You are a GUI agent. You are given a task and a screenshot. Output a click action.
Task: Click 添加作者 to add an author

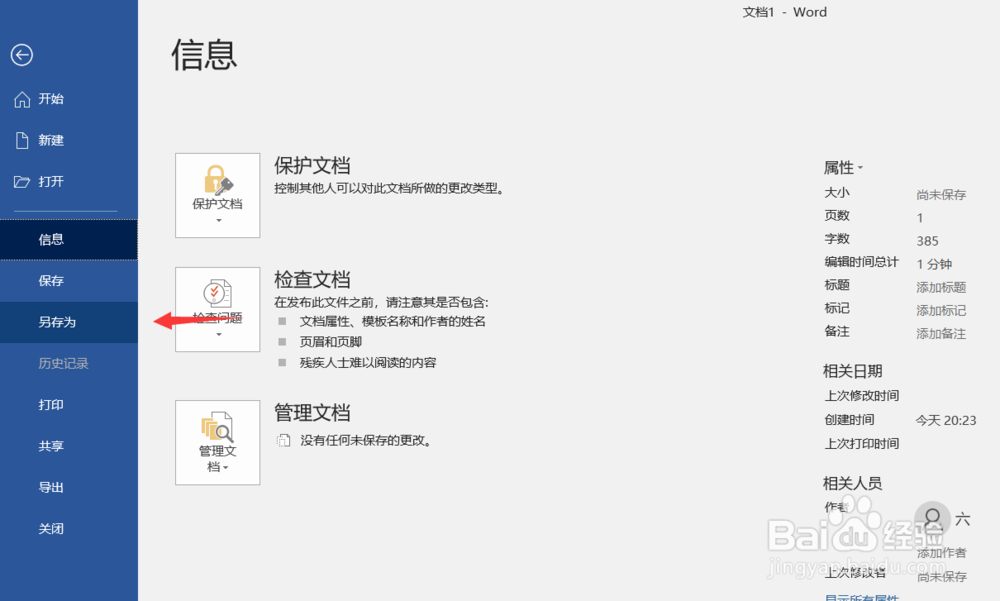tap(940, 551)
